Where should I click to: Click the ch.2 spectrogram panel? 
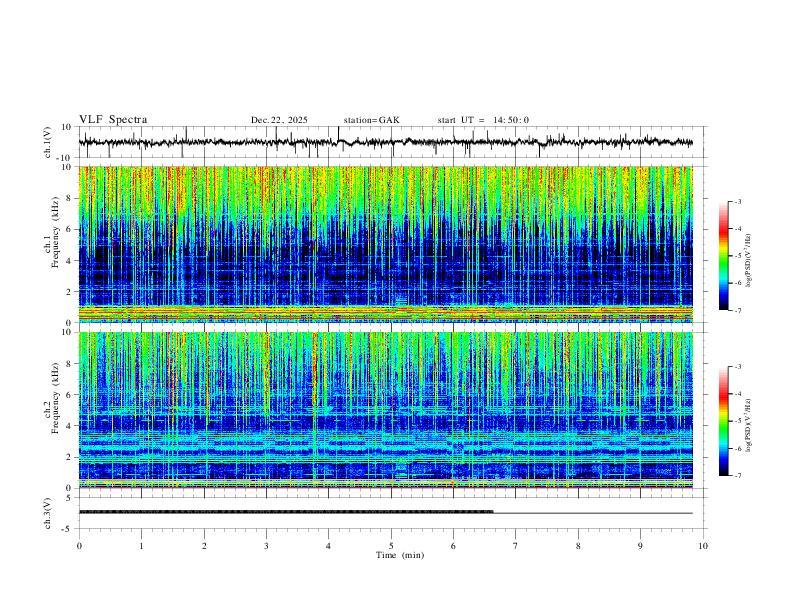385,410
